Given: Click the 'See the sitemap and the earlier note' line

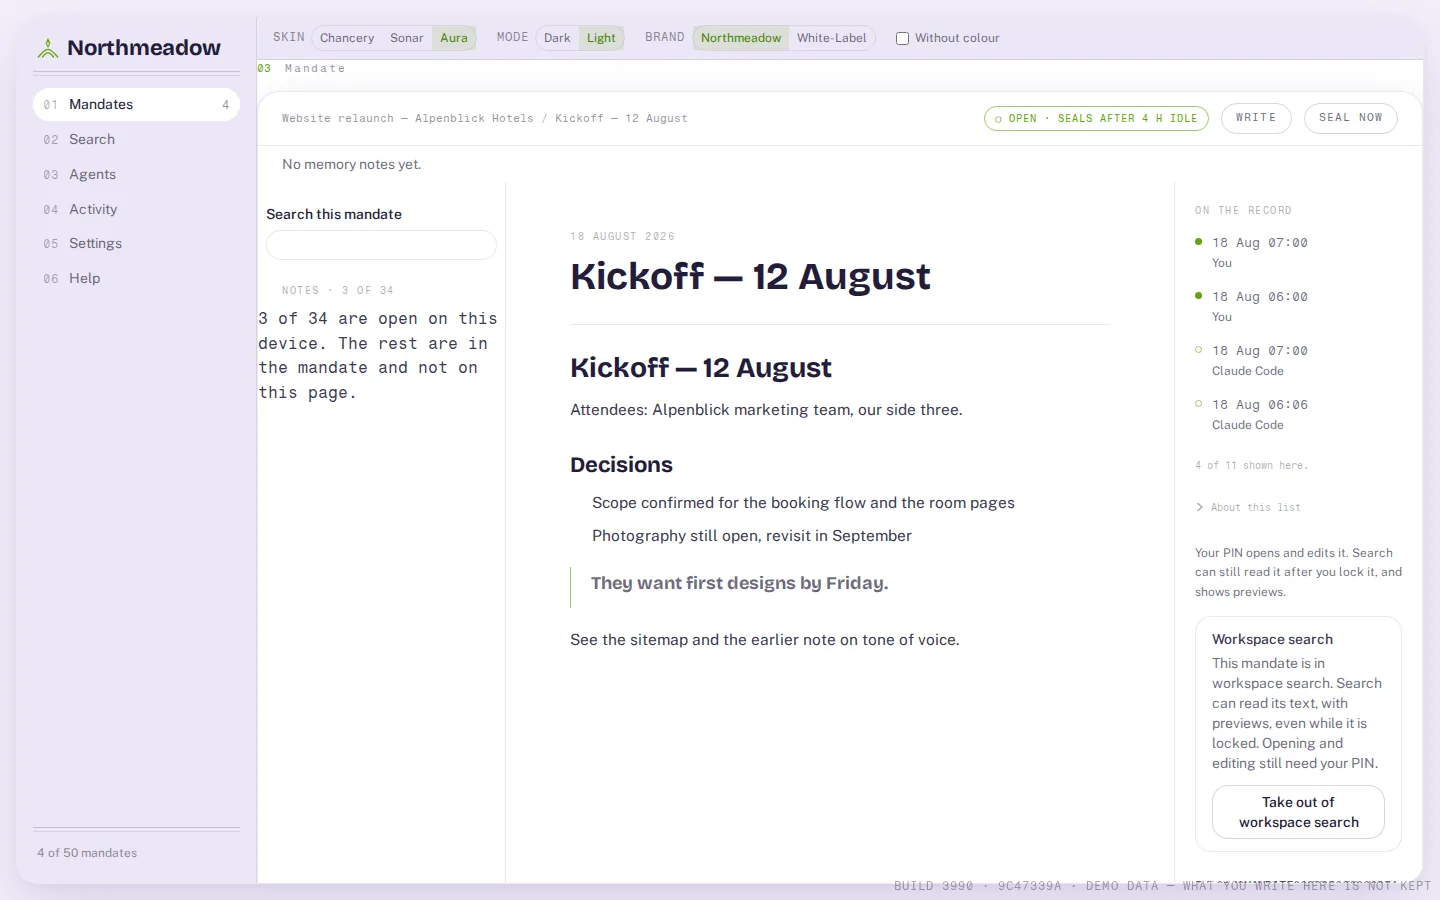Looking at the screenshot, I should [765, 640].
